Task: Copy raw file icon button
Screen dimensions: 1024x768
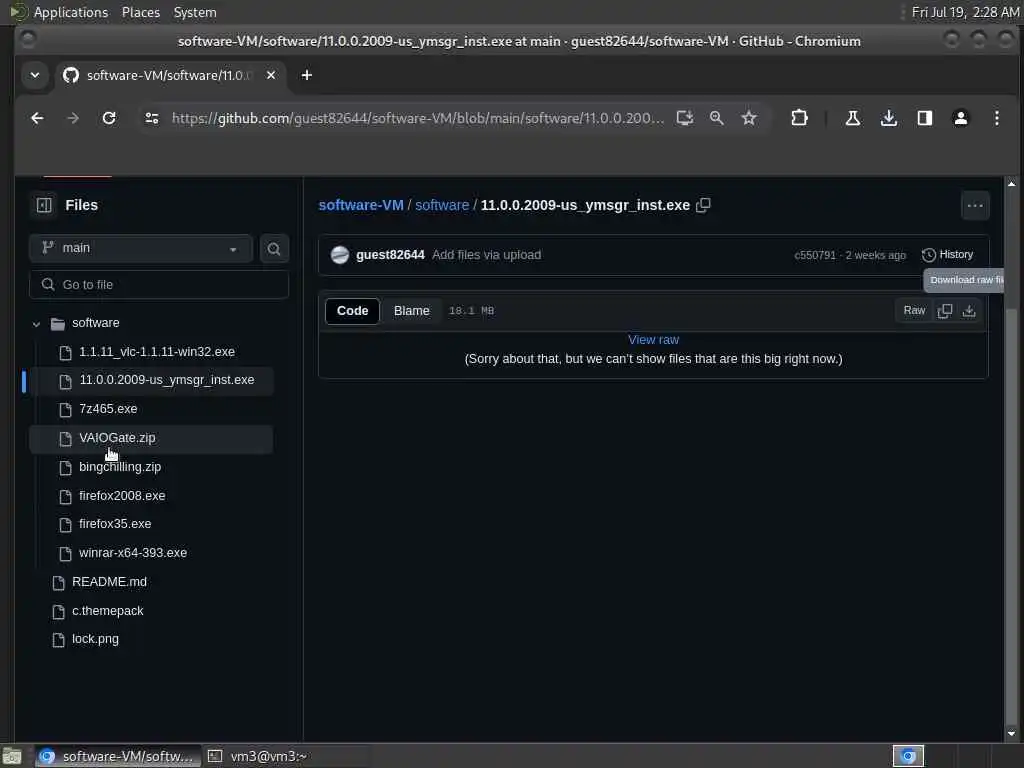Action: pyautogui.click(x=944, y=311)
